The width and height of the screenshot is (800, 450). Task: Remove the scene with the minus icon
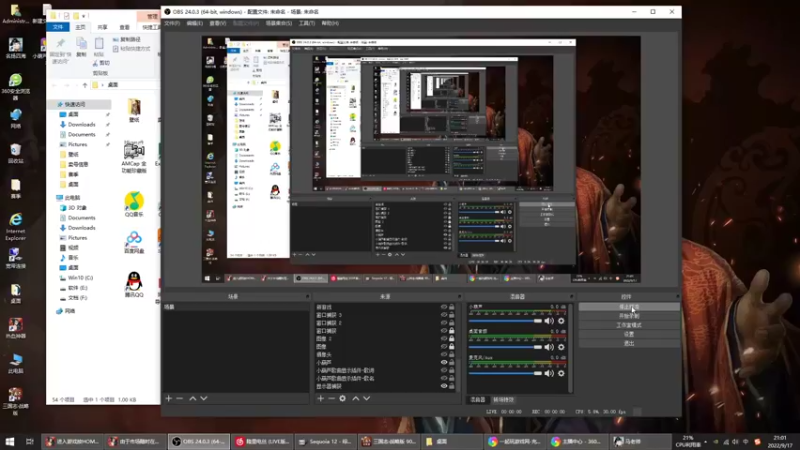coord(180,398)
